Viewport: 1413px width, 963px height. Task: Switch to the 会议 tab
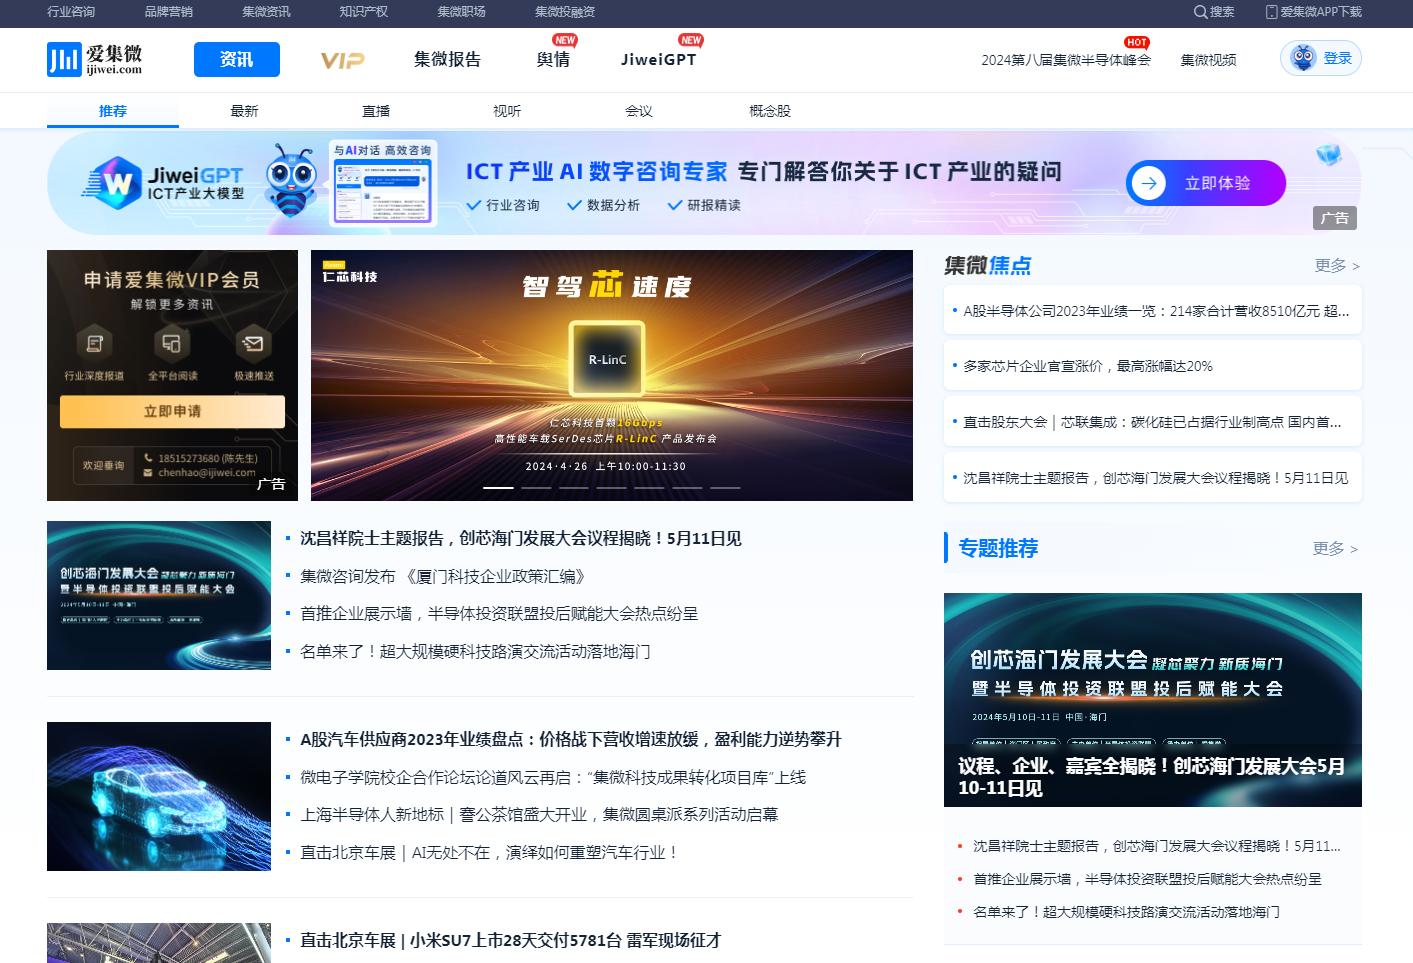coord(639,111)
